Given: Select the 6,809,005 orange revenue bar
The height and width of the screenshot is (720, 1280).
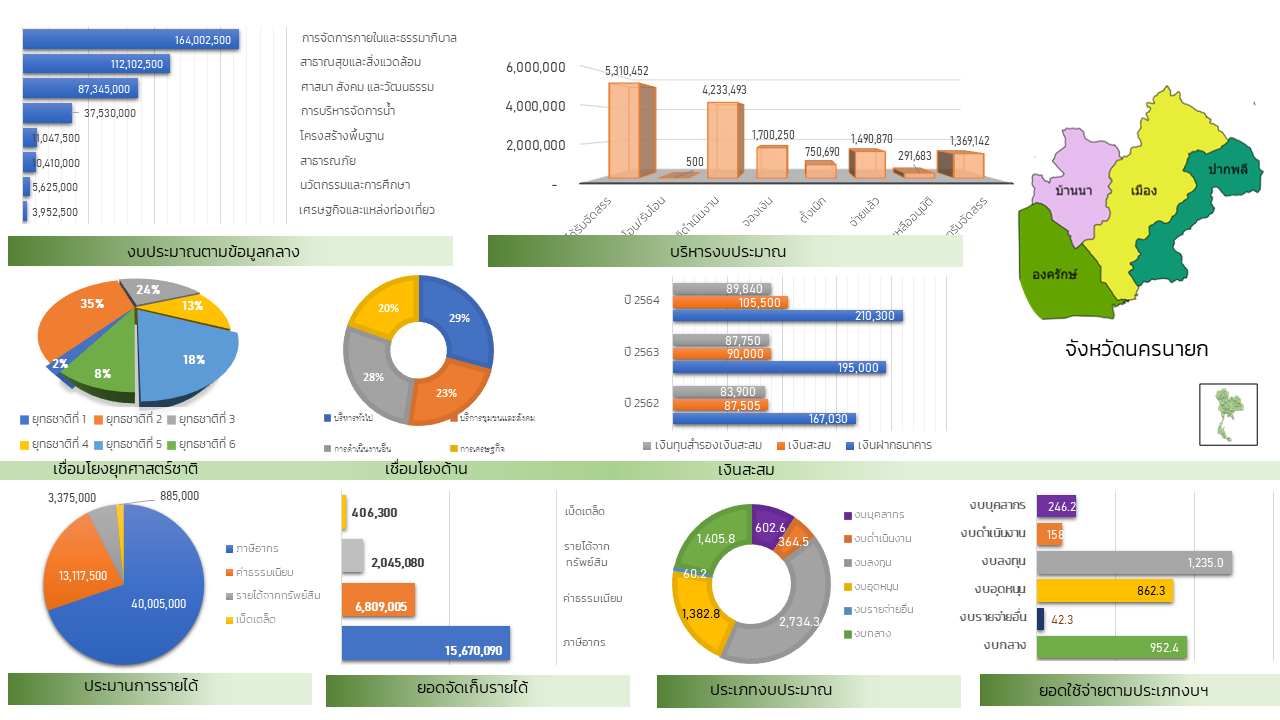Looking at the screenshot, I should (x=378, y=600).
